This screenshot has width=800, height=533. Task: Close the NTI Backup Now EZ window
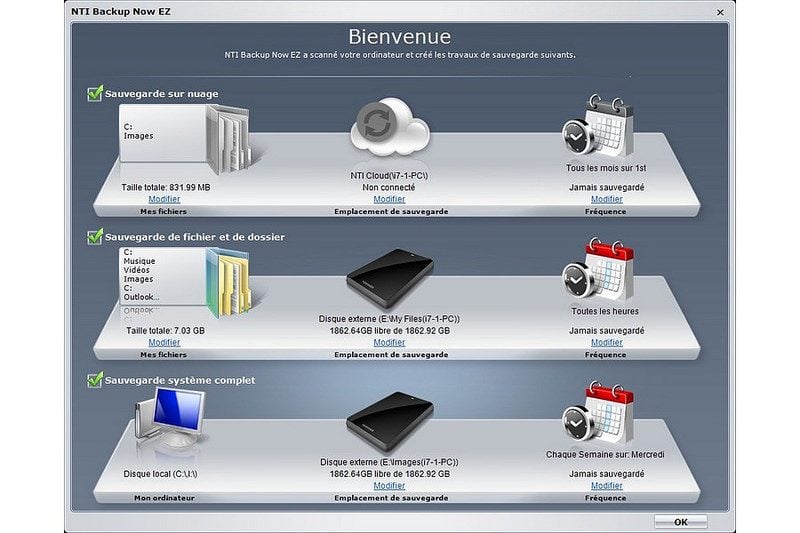720,12
